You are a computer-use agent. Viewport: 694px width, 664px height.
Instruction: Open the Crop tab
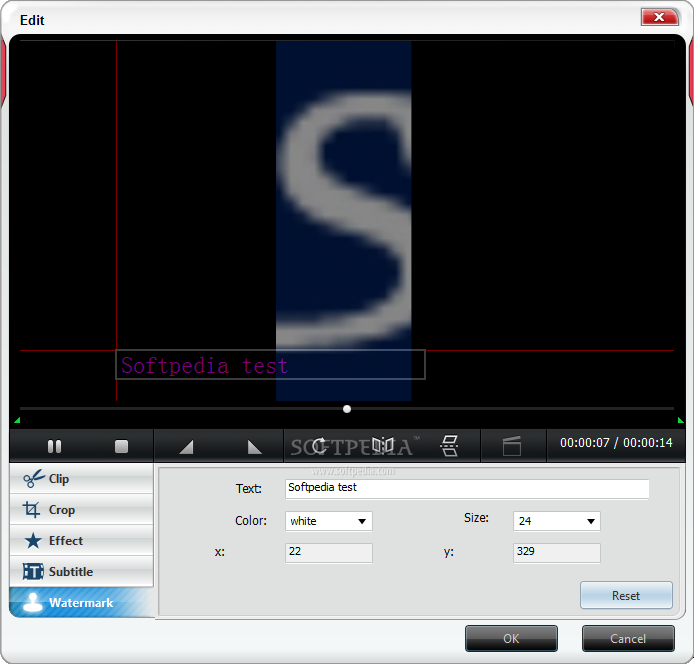pyautogui.click(x=81, y=510)
